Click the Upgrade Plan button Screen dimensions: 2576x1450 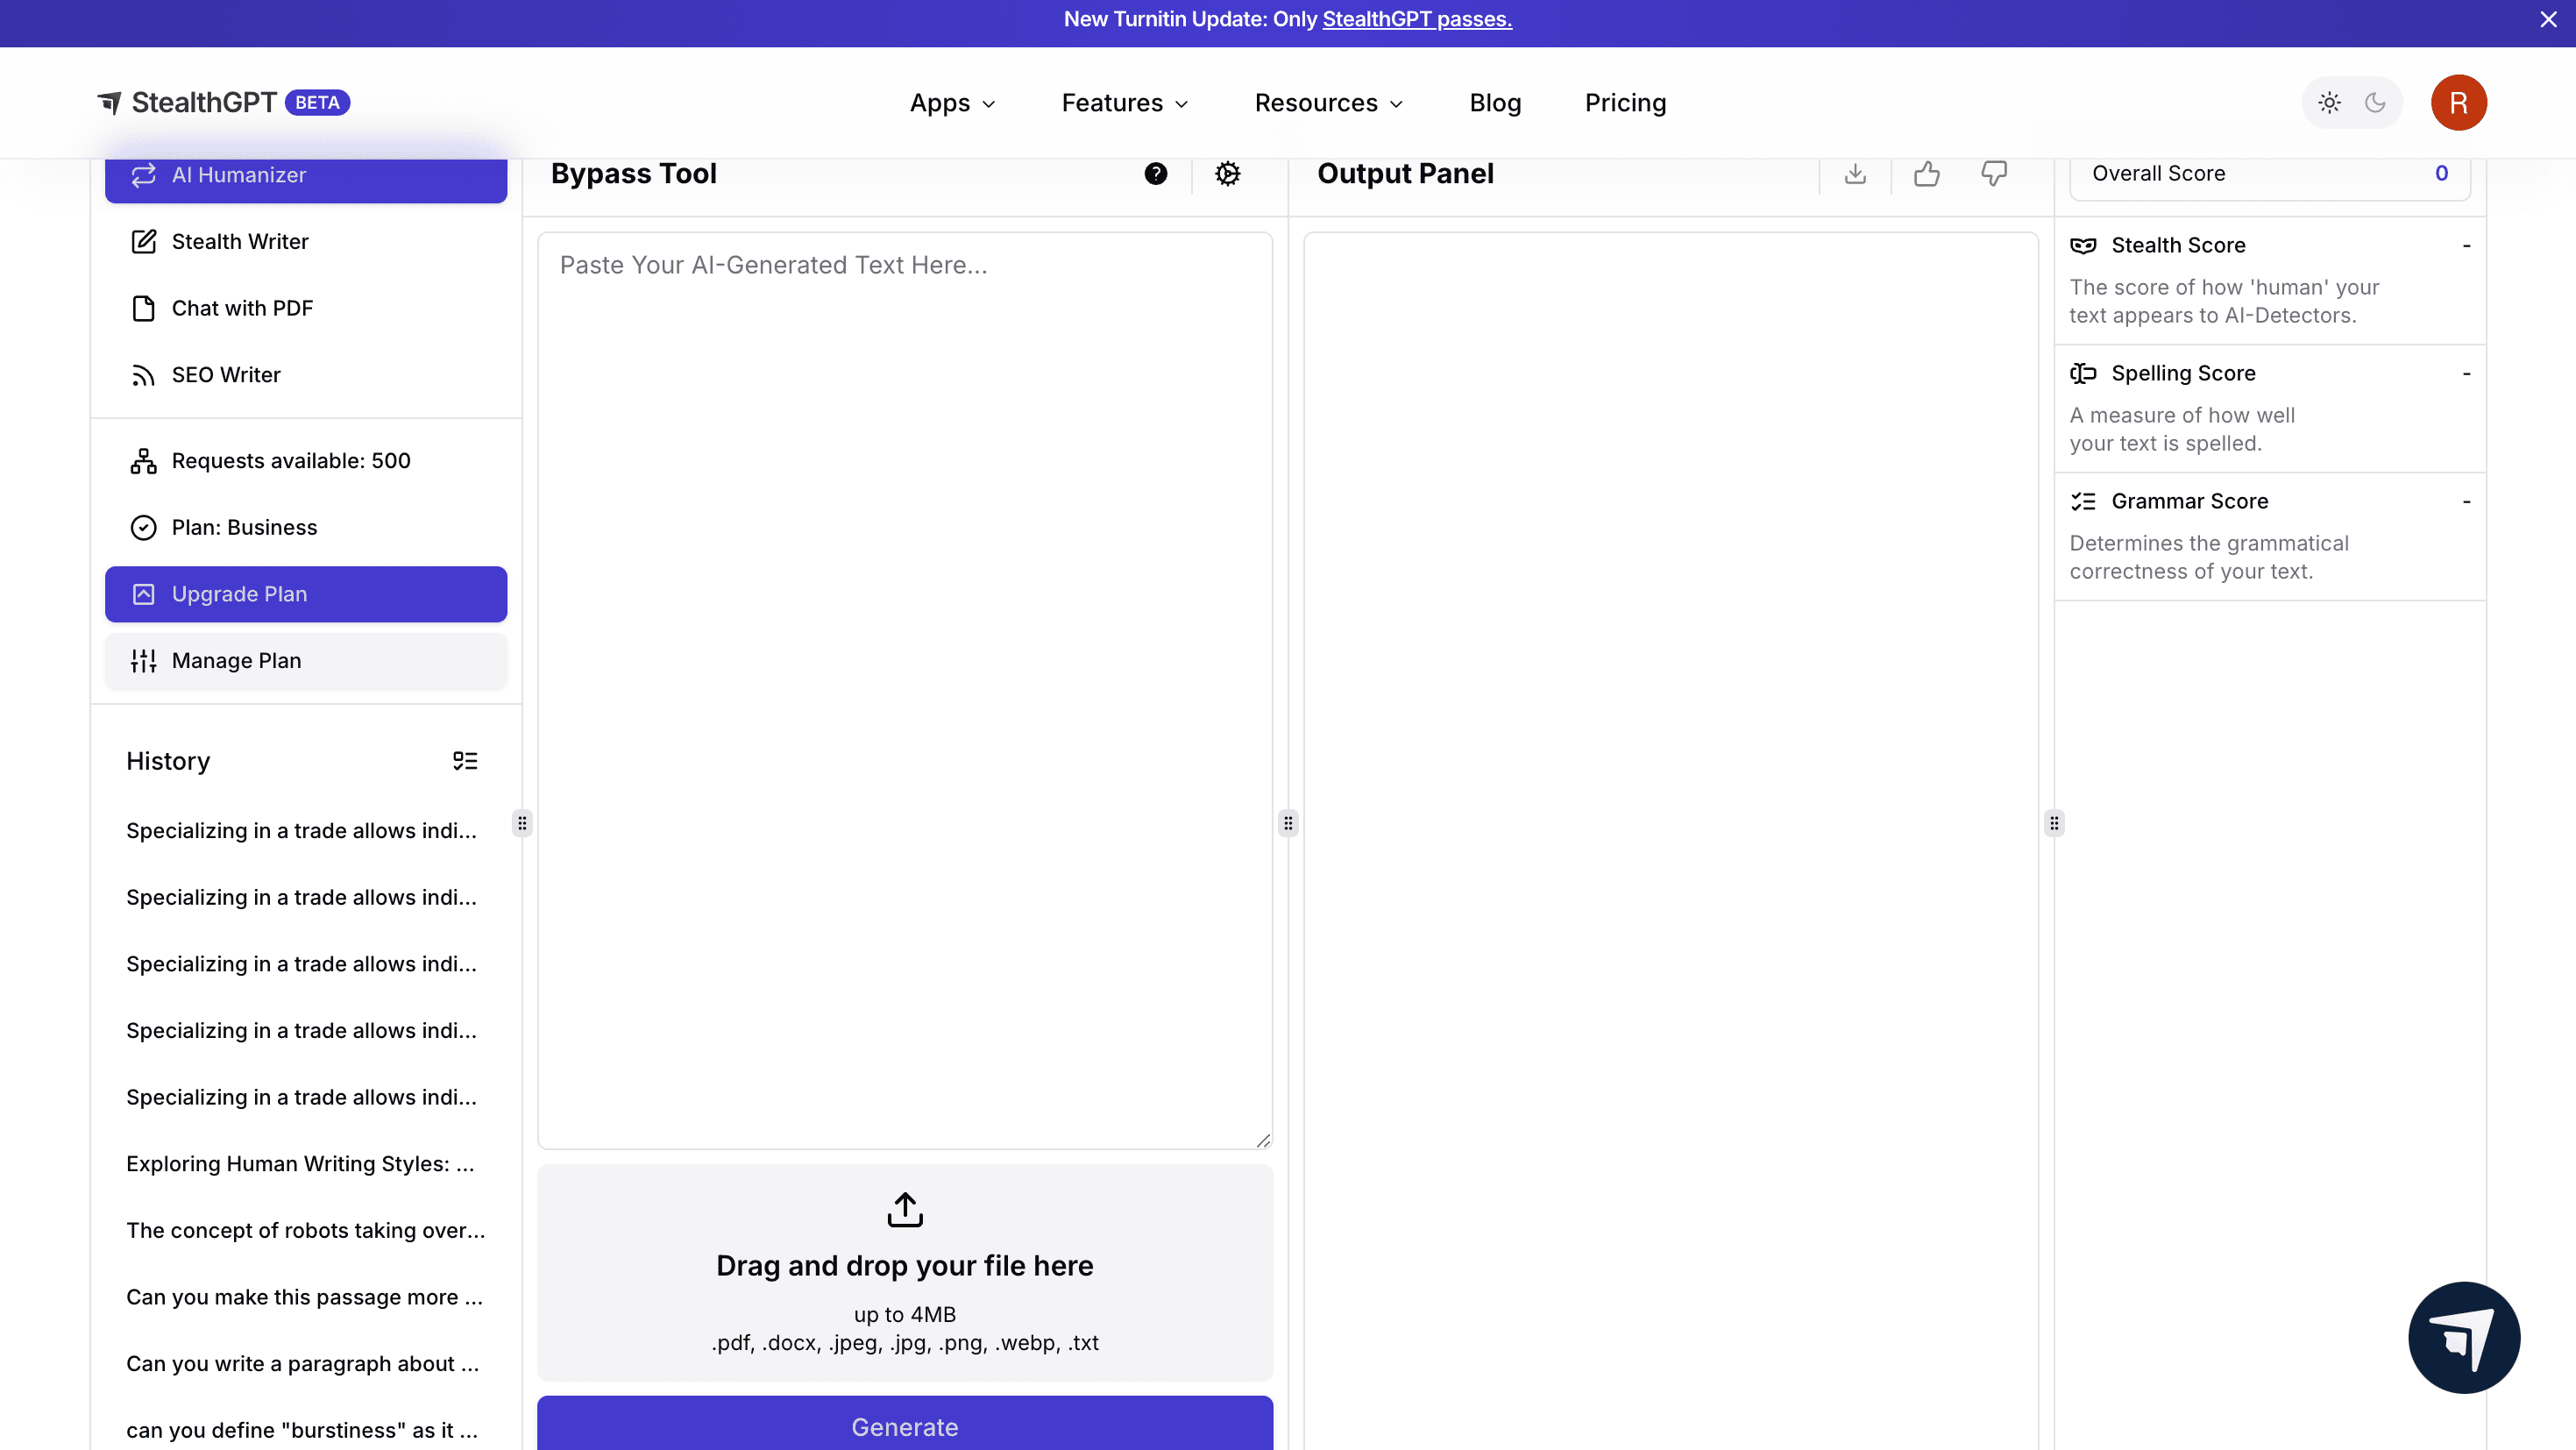click(x=306, y=594)
